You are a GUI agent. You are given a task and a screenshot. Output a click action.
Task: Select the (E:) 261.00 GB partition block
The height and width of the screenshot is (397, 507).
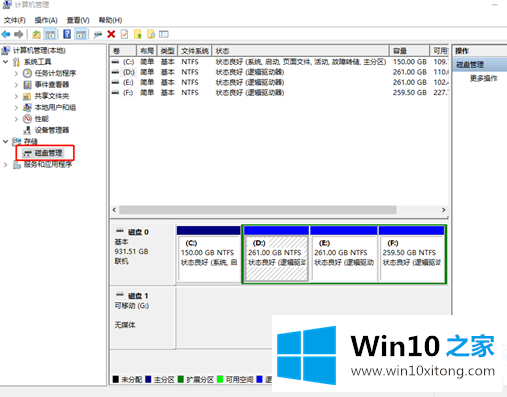click(x=344, y=254)
